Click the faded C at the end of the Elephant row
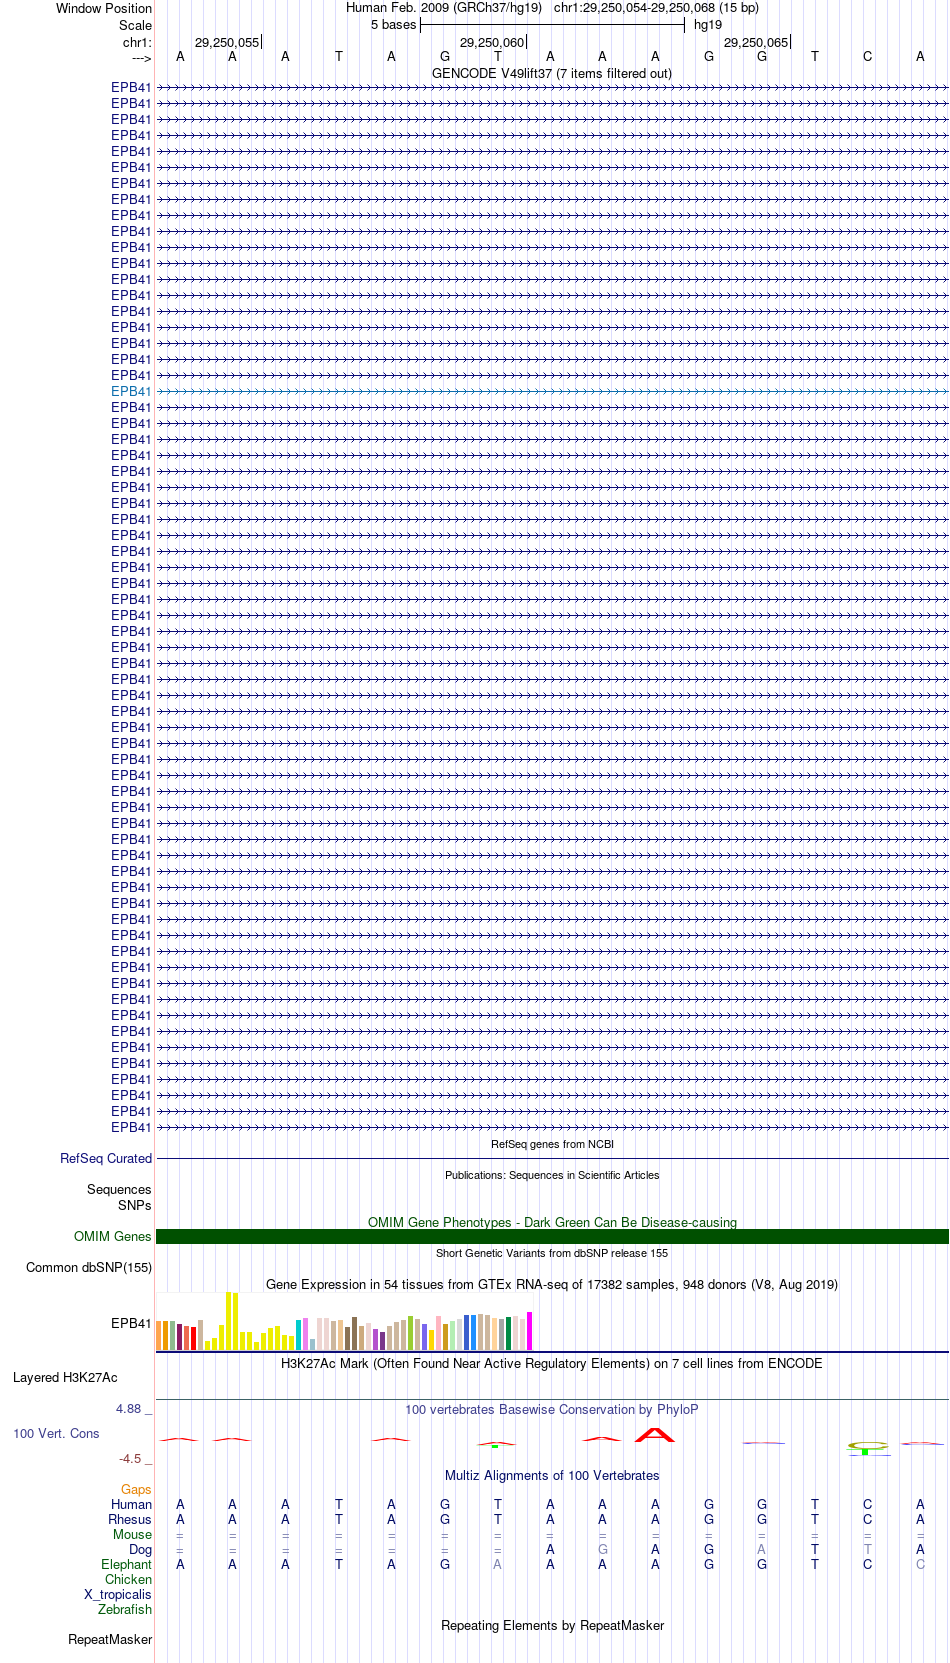Viewport: 950px width, 1663px height. tap(920, 1564)
